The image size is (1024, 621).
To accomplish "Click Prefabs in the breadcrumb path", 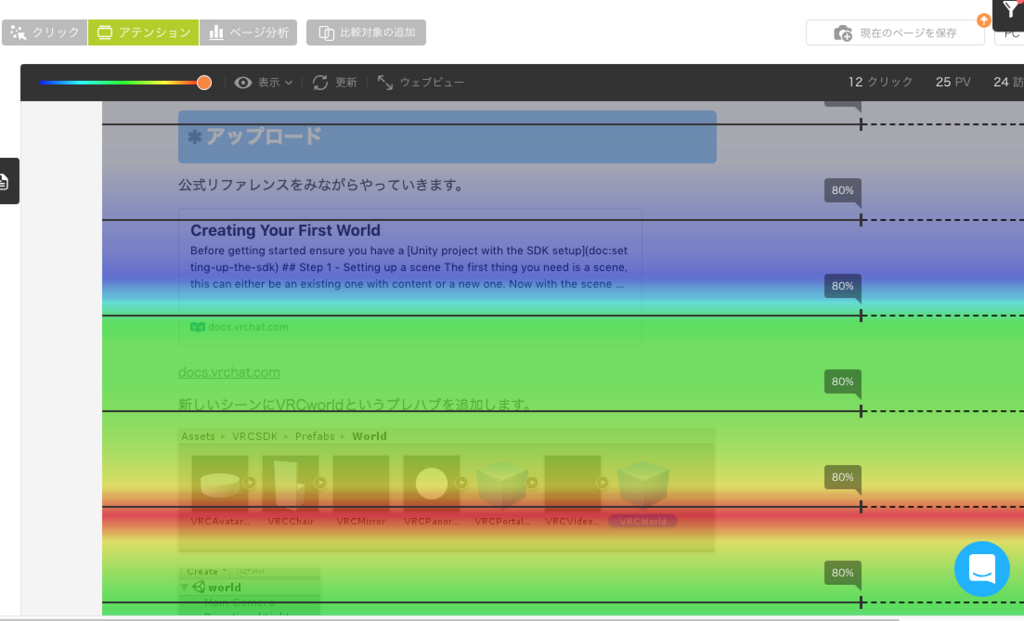I will coord(314,436).
